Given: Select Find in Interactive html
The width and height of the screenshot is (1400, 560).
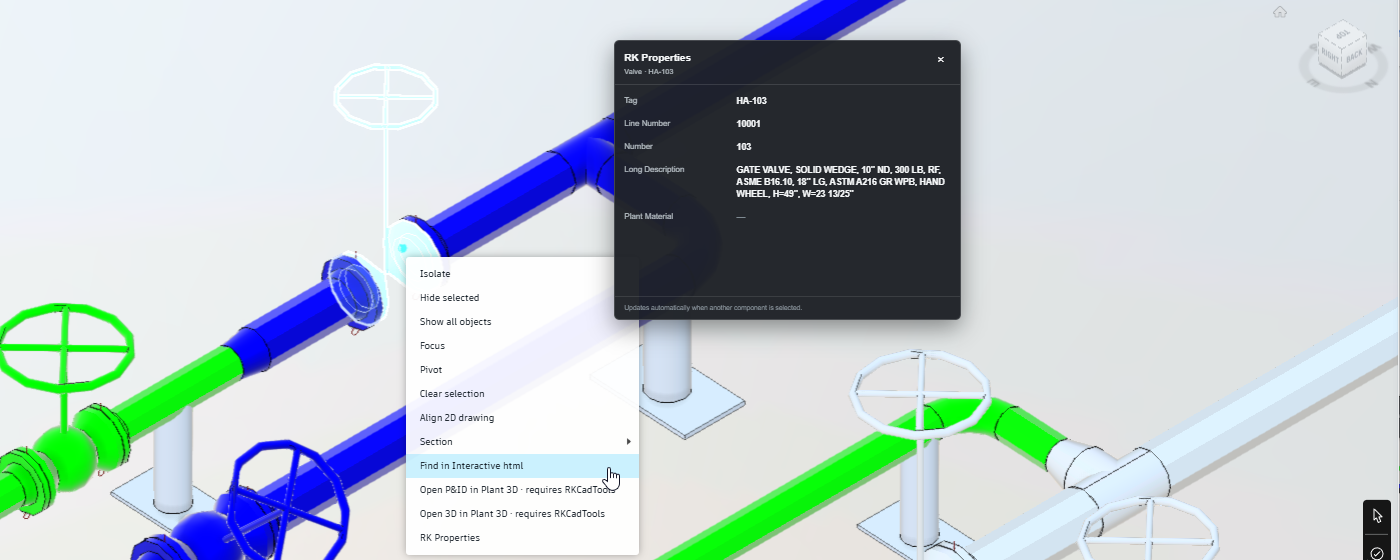Looking at the screenshot, I should point(522,466).
